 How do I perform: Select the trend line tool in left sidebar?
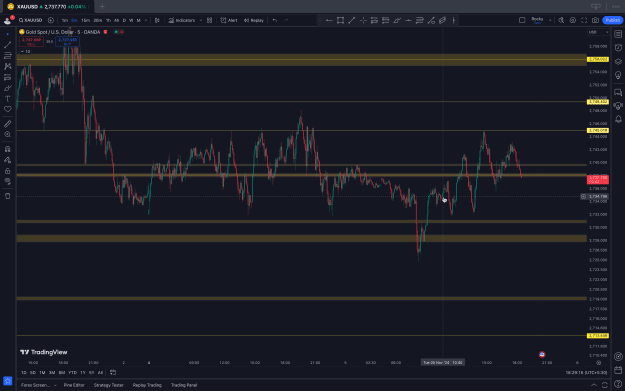click(8, 45)
